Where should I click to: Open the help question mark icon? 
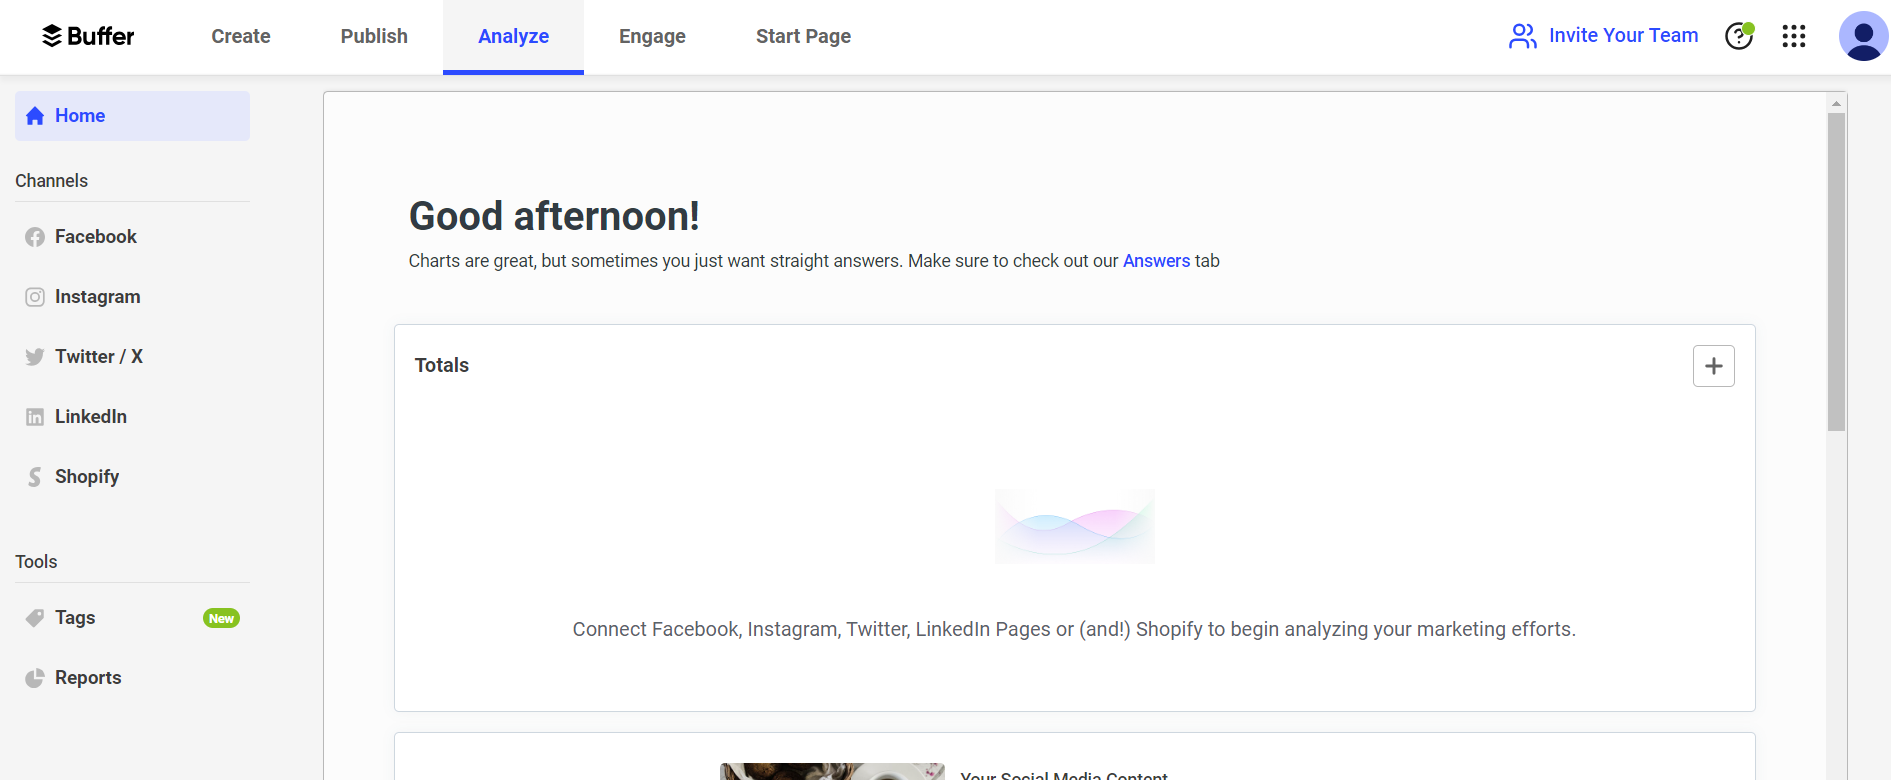[x=1739, y=36]
